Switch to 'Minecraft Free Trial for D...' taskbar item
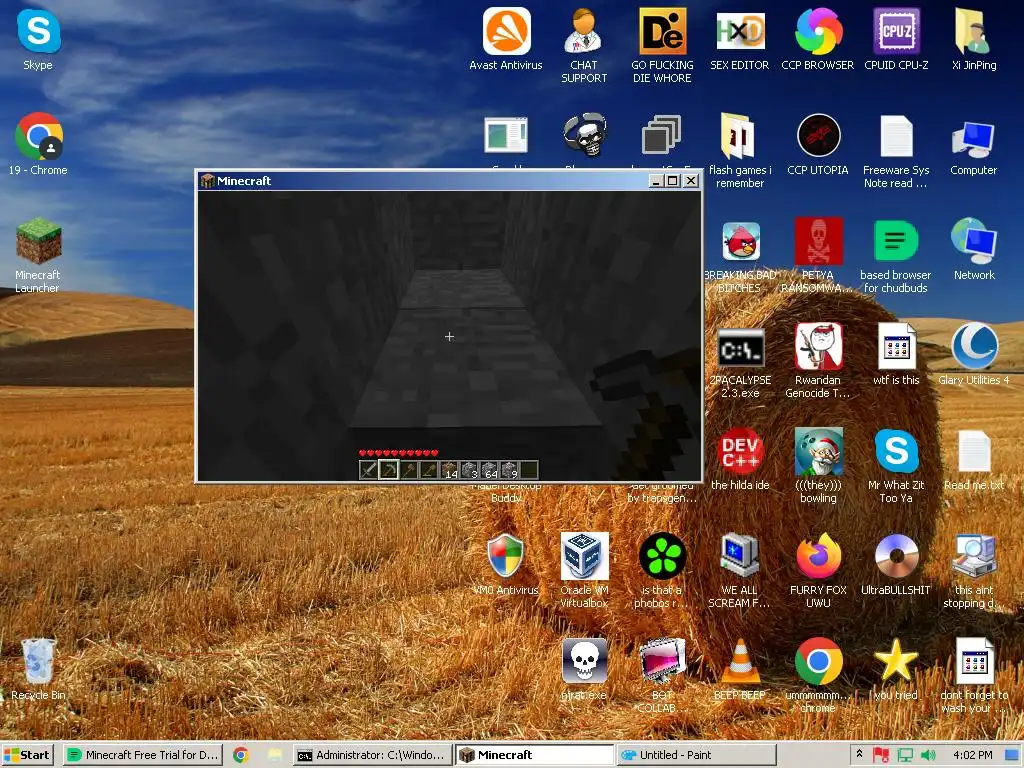This screenshot has height=768, width=1024. click(x=144, y=755)
